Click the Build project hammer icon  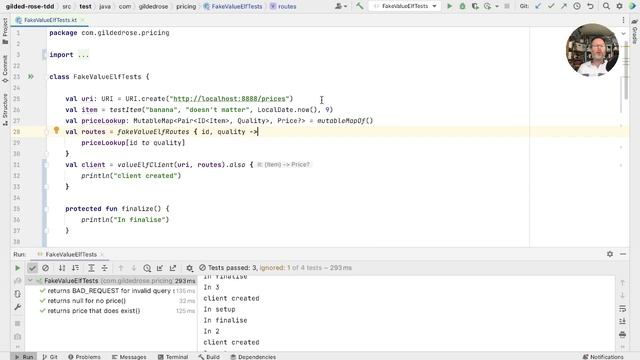tap(360, 6)
